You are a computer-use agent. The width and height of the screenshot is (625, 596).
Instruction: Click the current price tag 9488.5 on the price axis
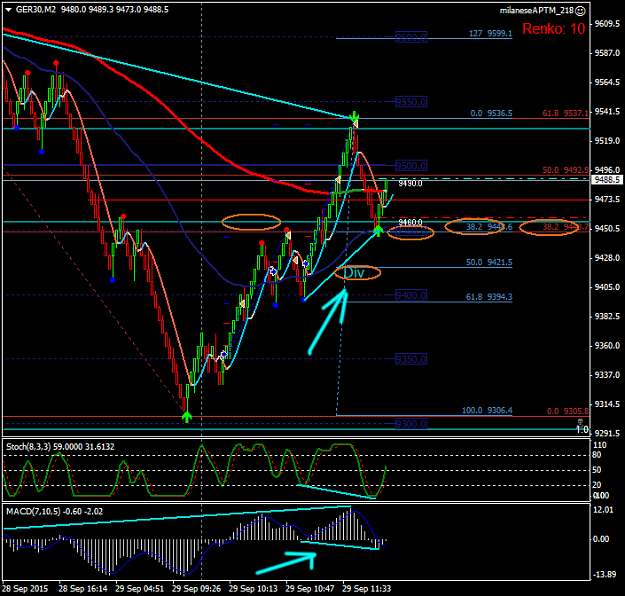(x=607, y=180)
